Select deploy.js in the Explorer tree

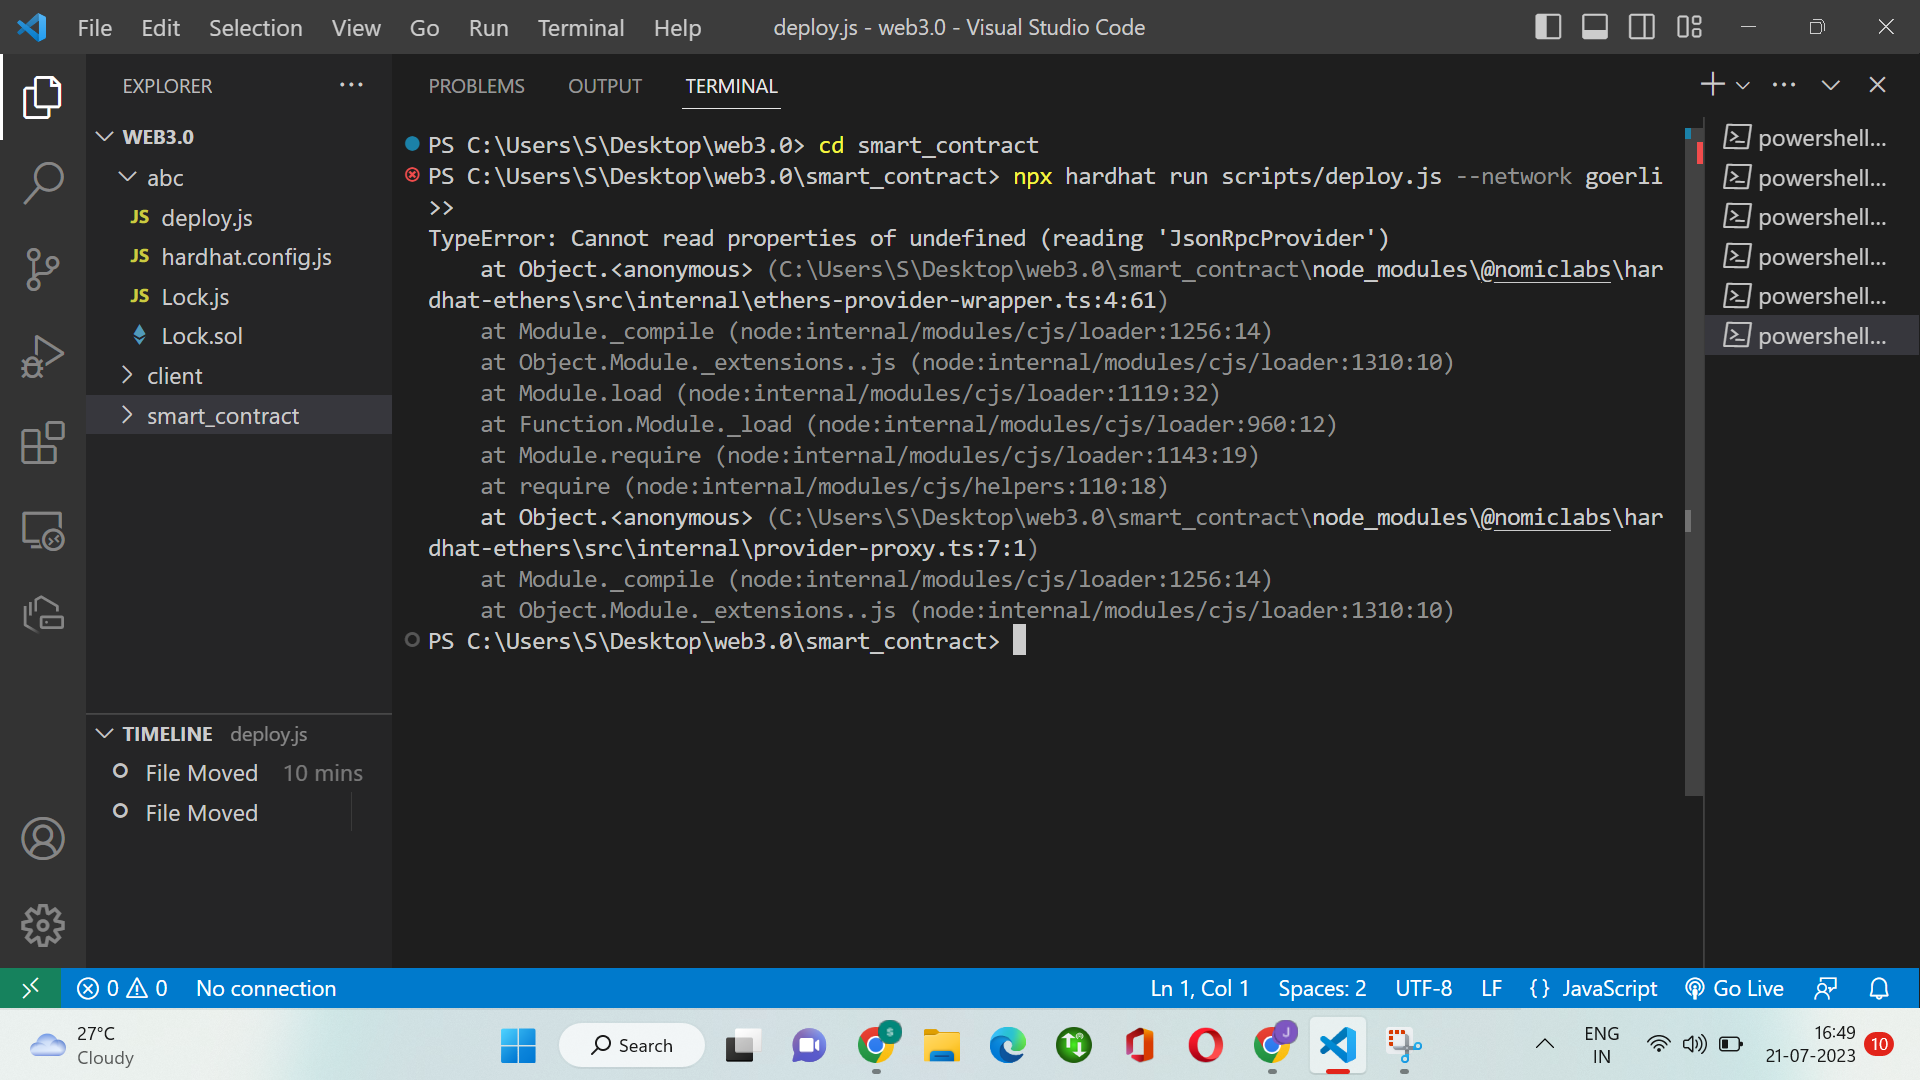207,217
